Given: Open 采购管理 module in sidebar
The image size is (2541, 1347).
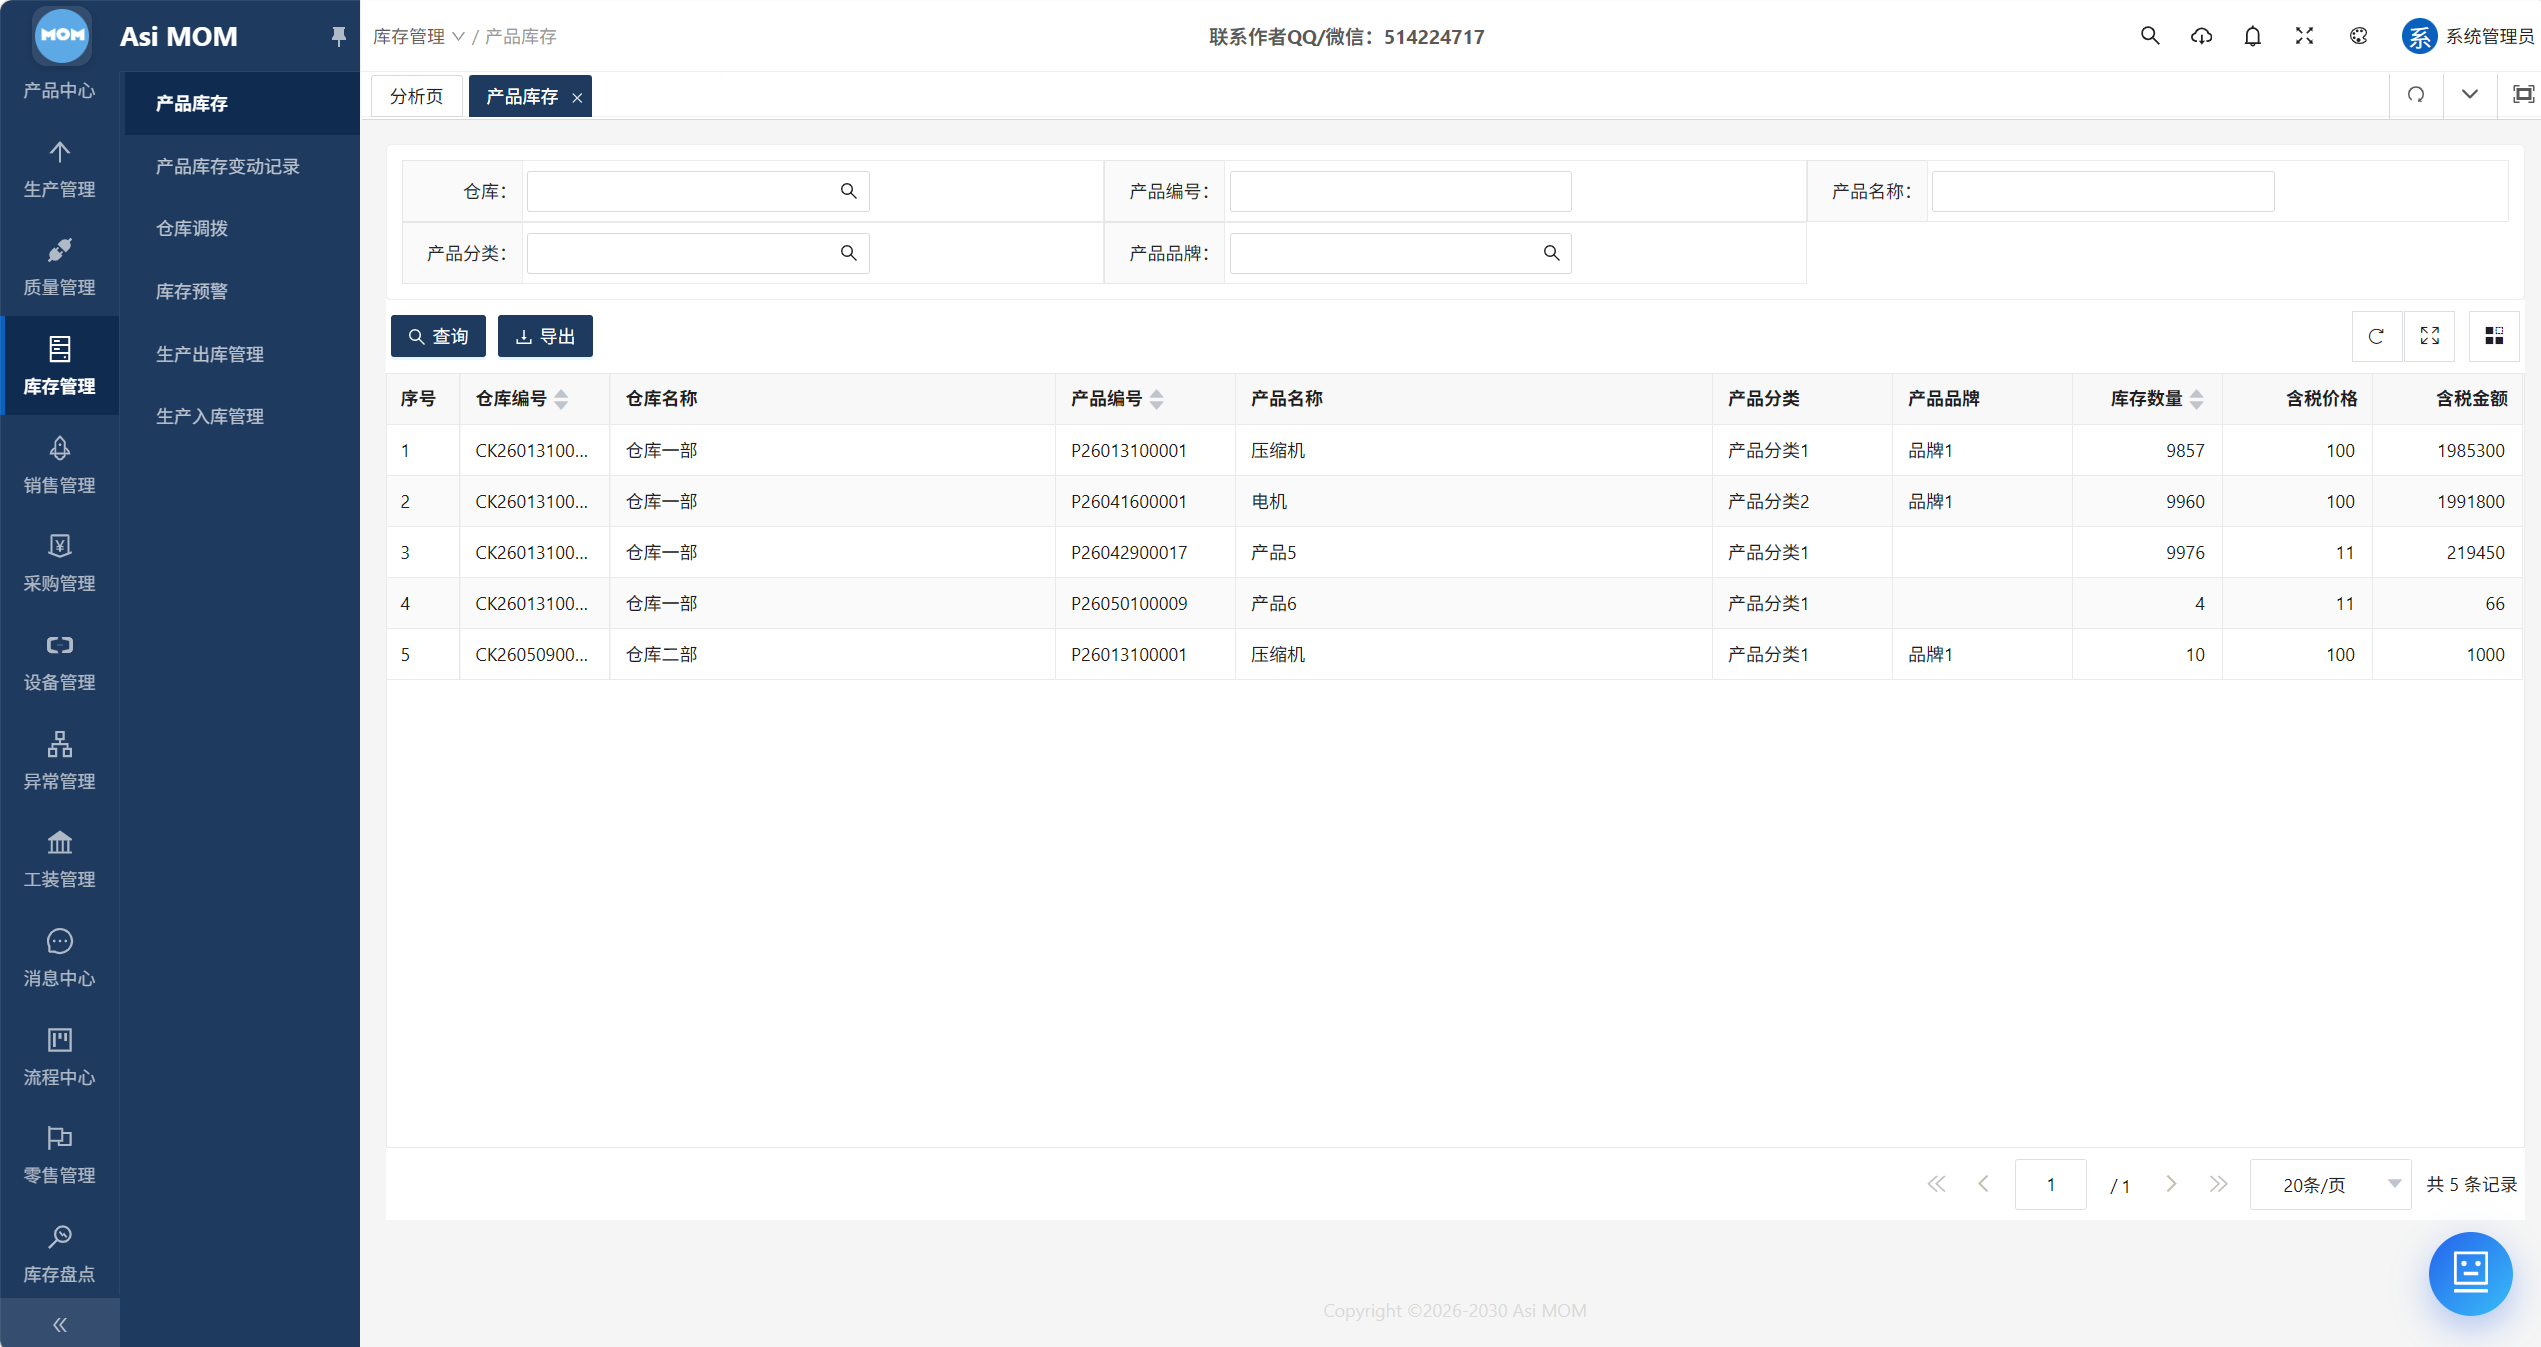Looking at the screenshot, I should (x=59, y=563).
